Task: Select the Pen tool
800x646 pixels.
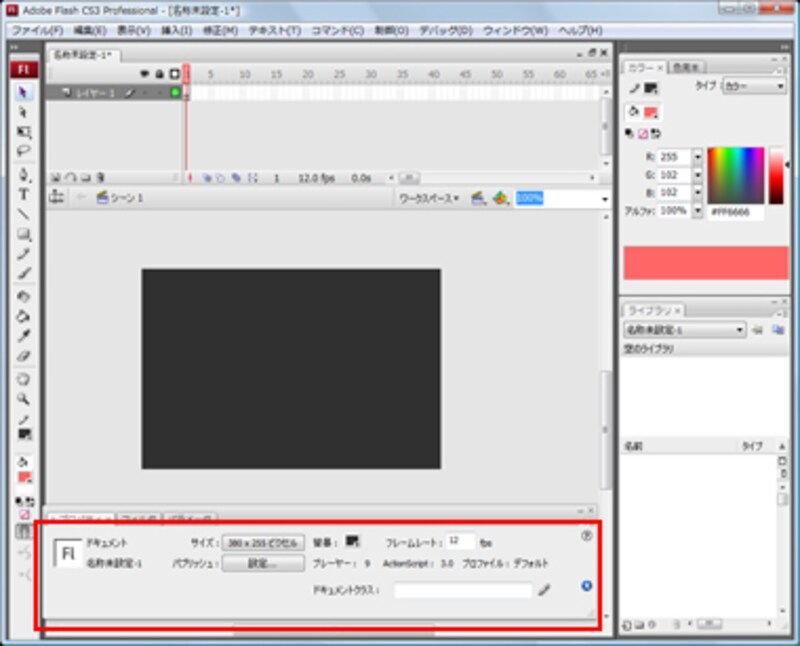Action: pyautogui.click(x=23, y=174)
